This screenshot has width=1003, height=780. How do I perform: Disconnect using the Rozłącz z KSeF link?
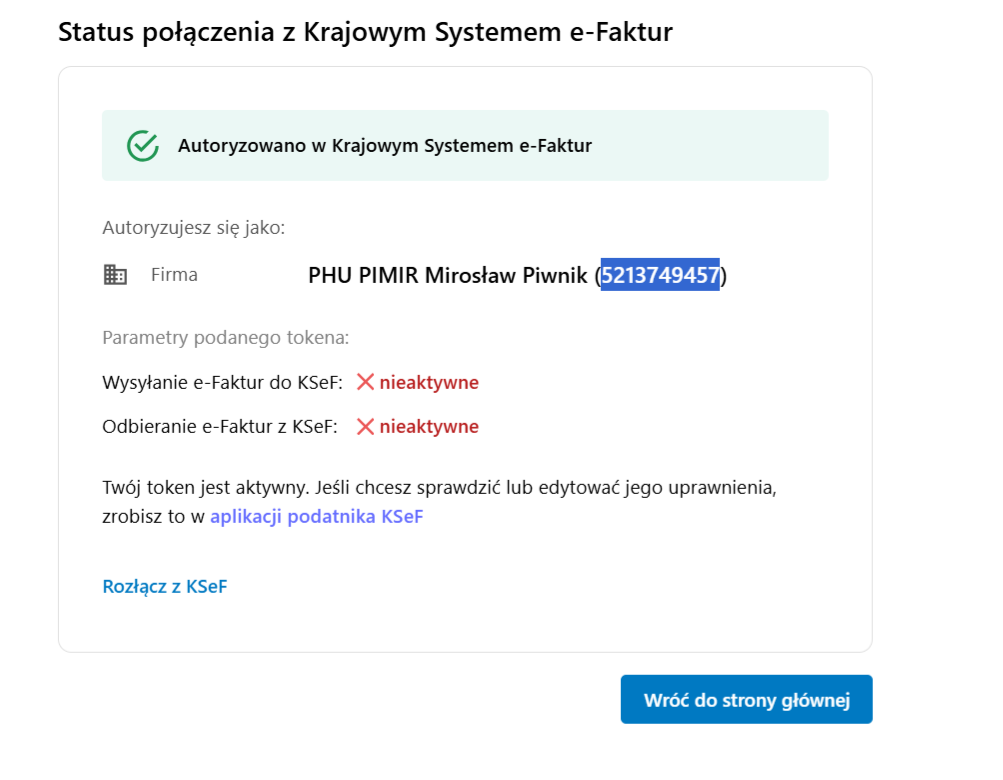pos(165,587)
